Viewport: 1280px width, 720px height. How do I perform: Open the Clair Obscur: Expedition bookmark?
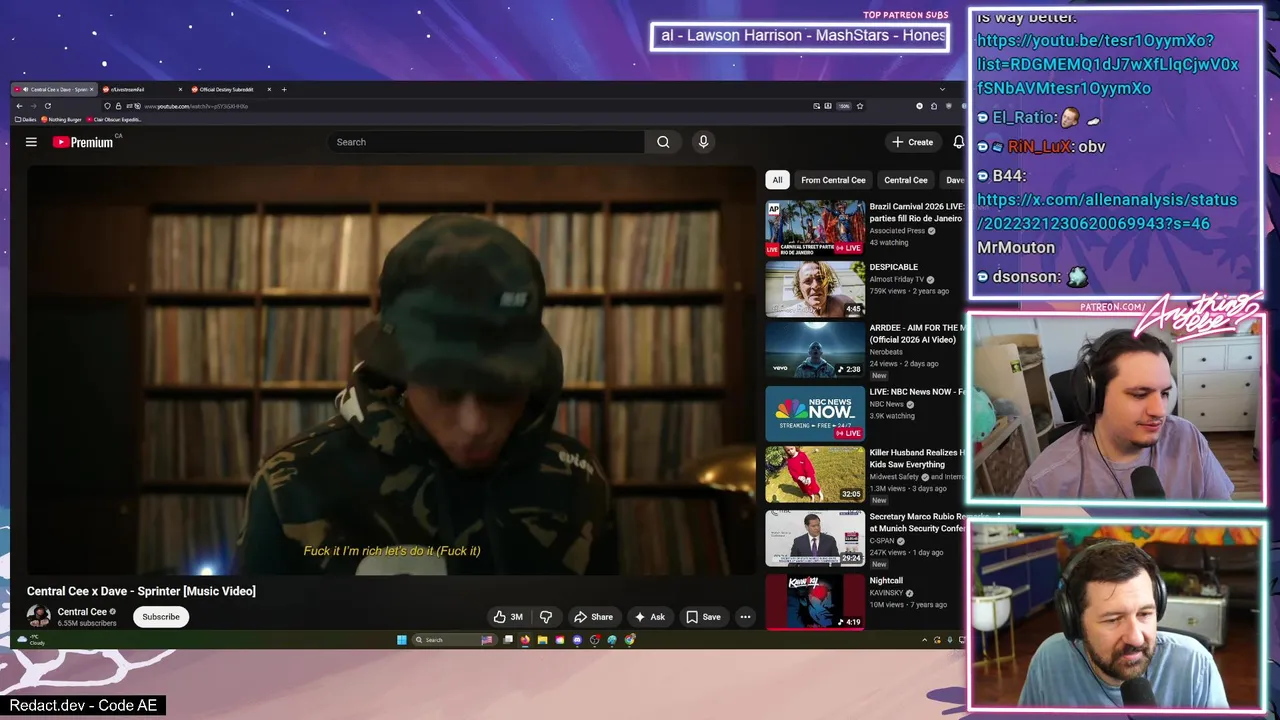click(x=114, y=119)
